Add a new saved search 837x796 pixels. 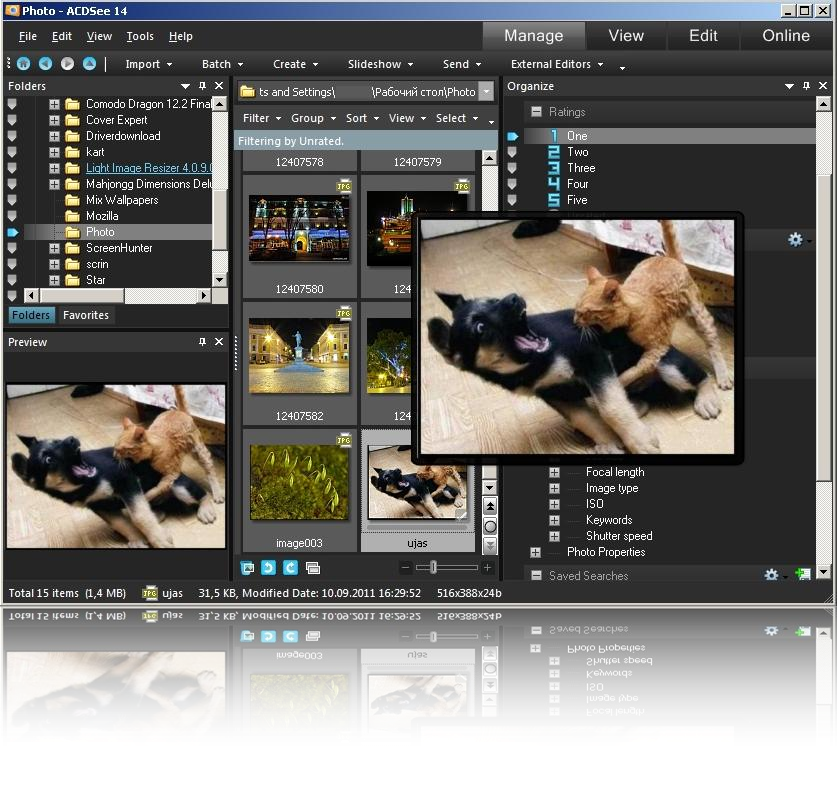(803, 574)
